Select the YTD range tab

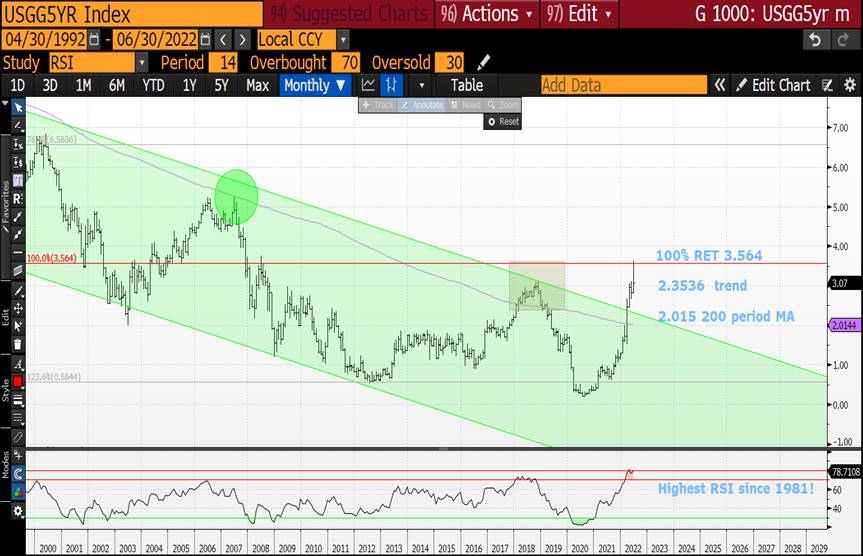[x=153, y=85]
